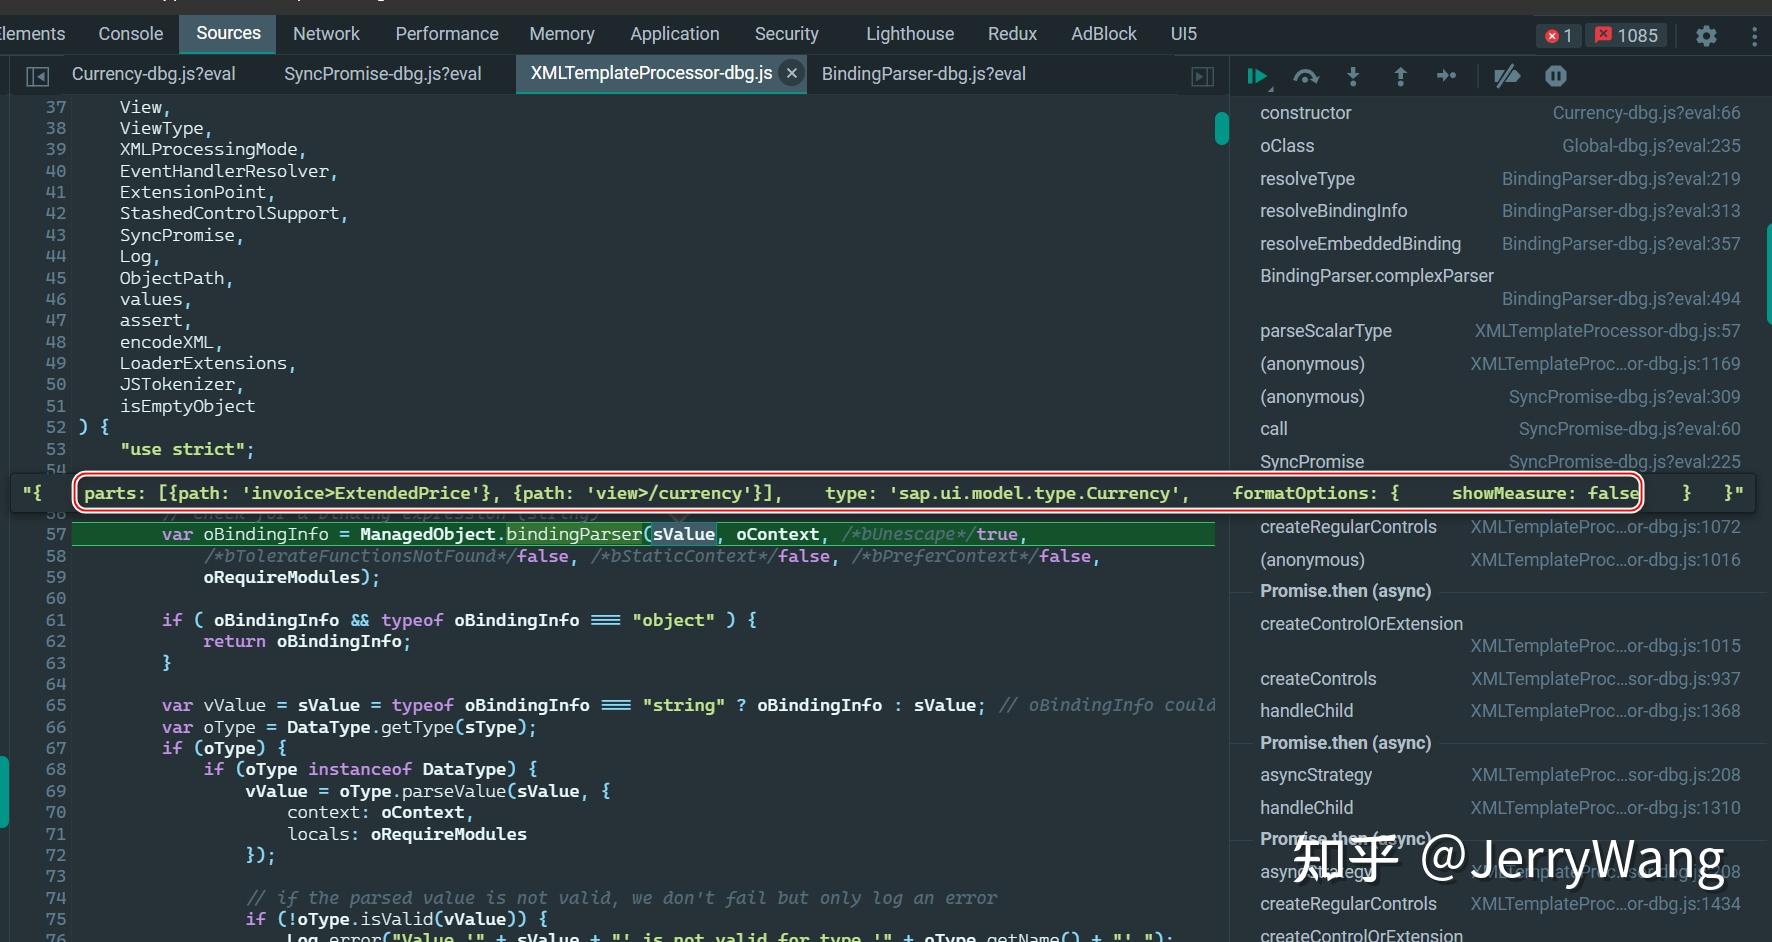
Task: Open the AdBlock panel
Action: pyautogui.click(x=1104, y=34)
